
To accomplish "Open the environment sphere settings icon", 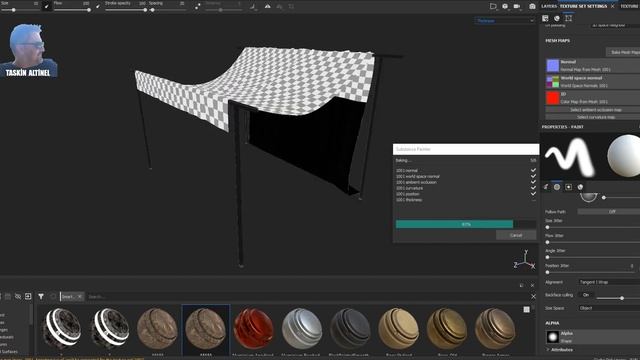I will point(505,6).
